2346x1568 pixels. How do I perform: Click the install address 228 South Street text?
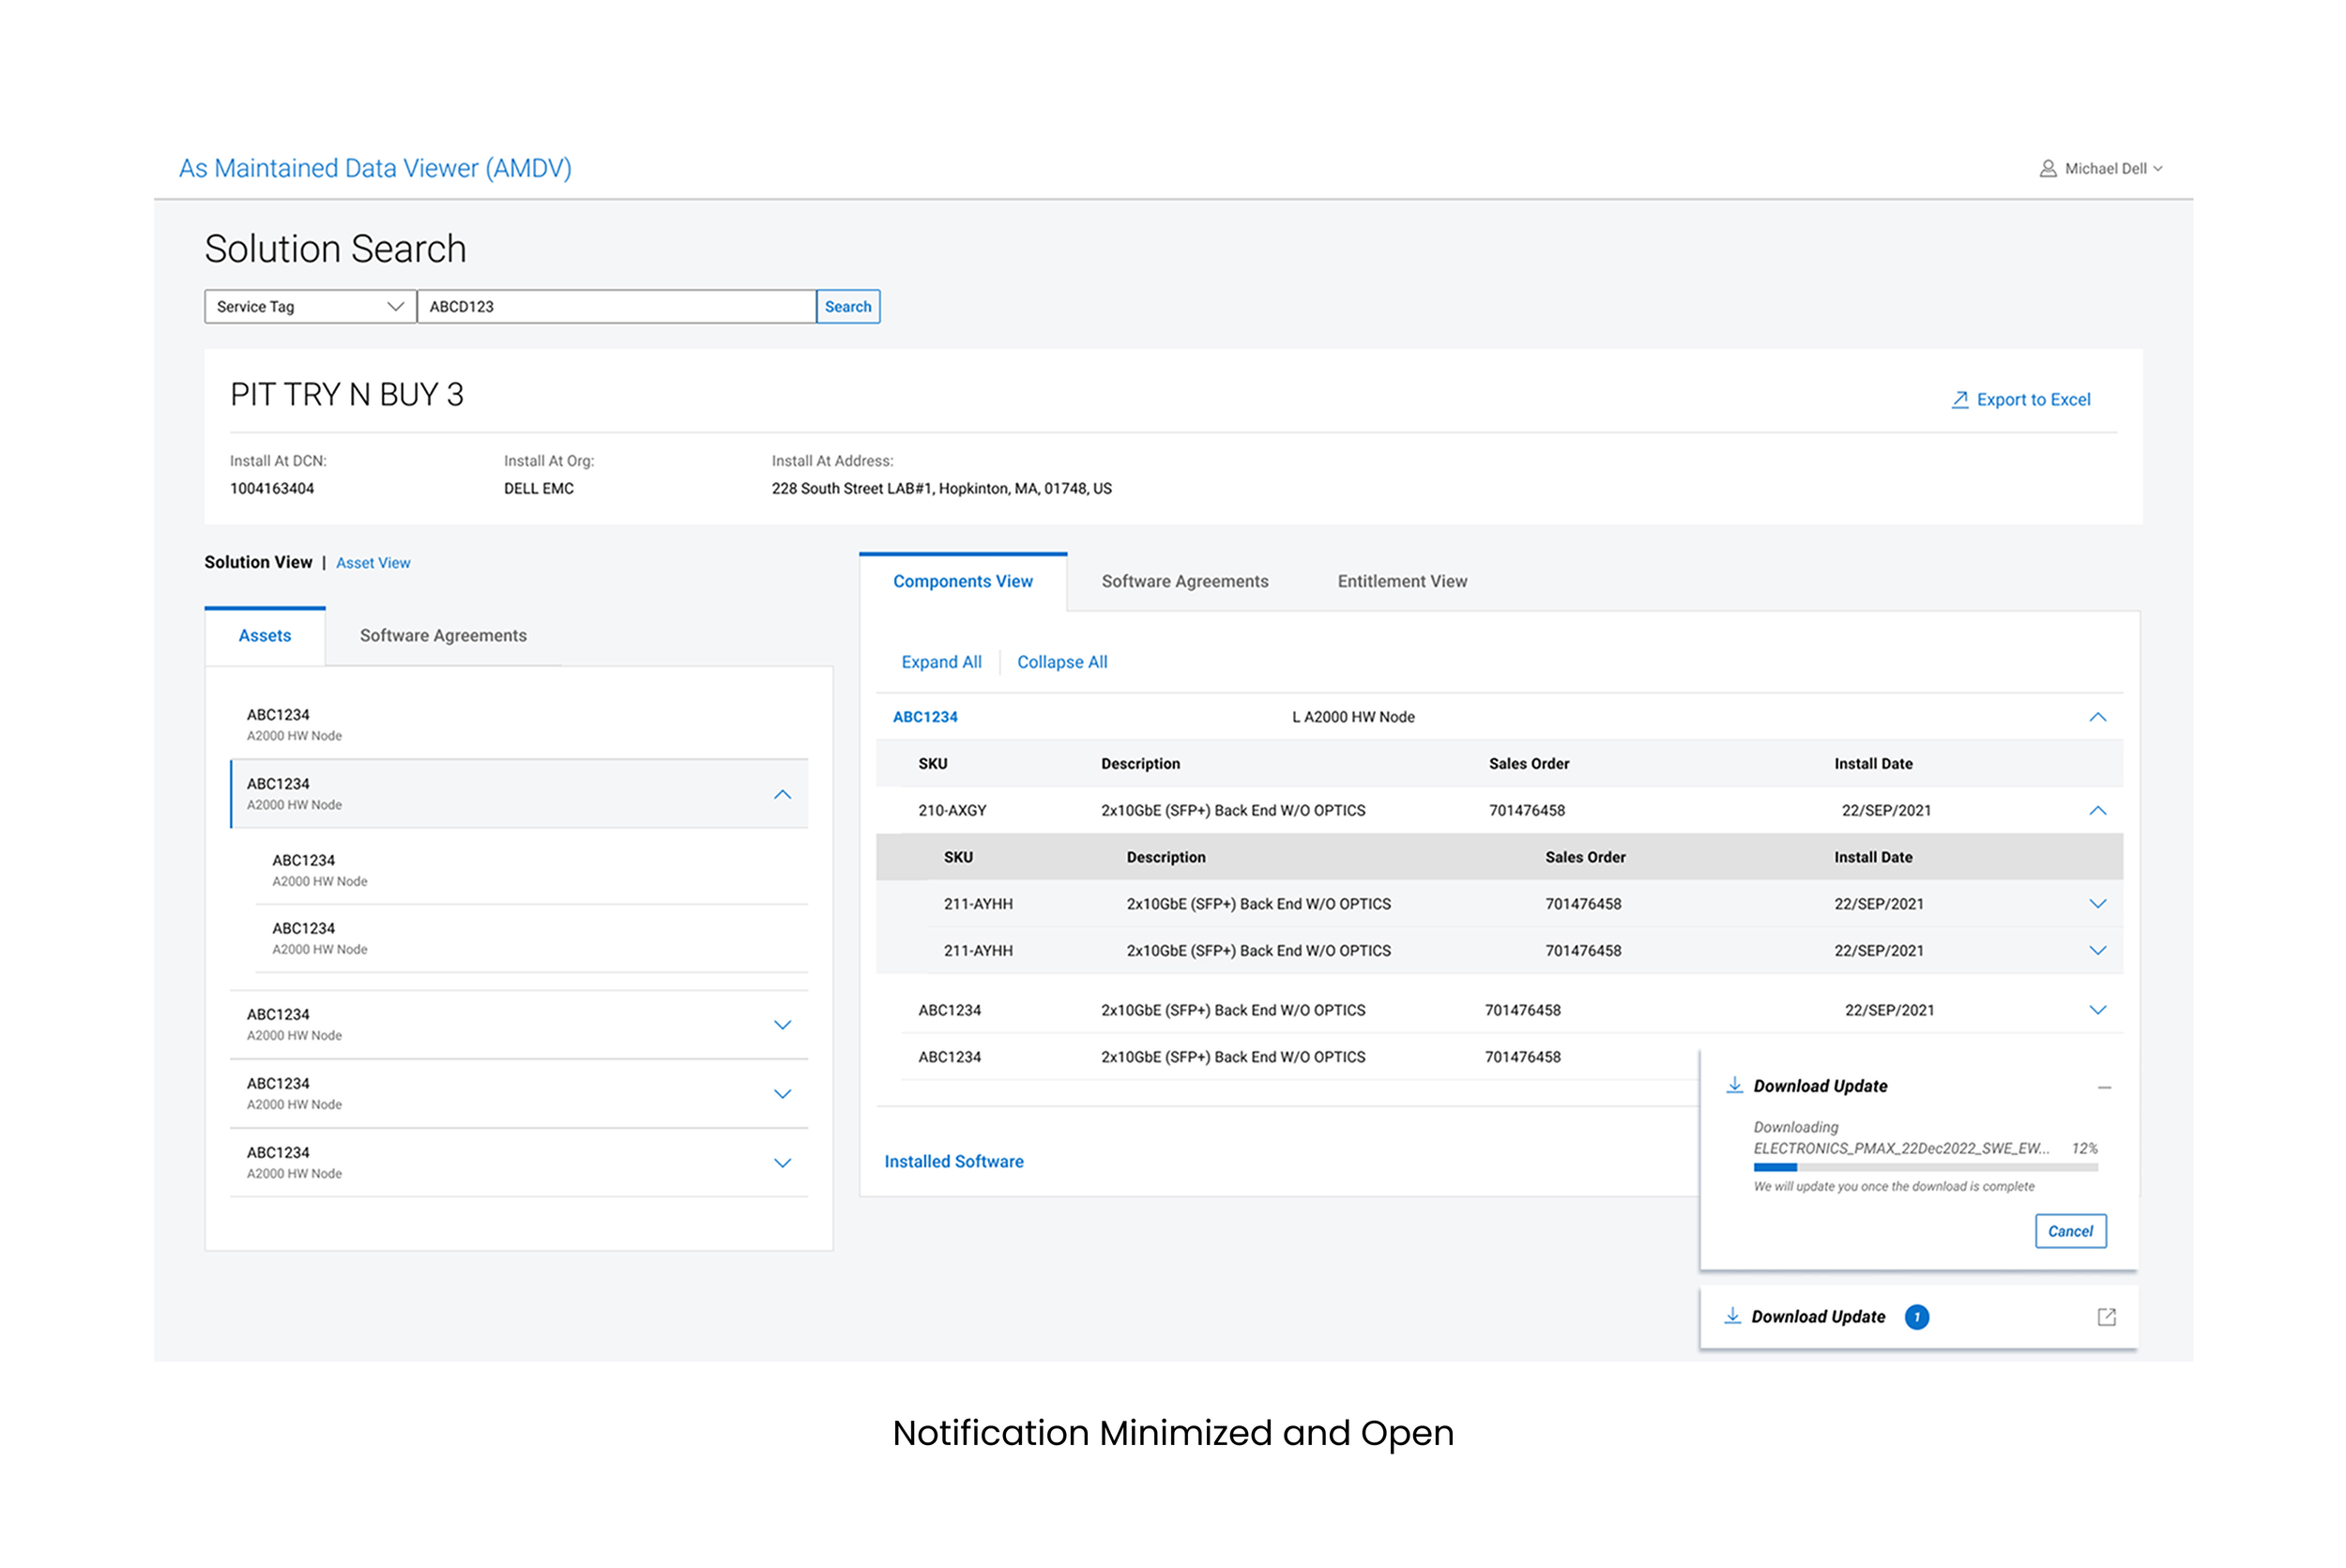[x=941, y=488]
